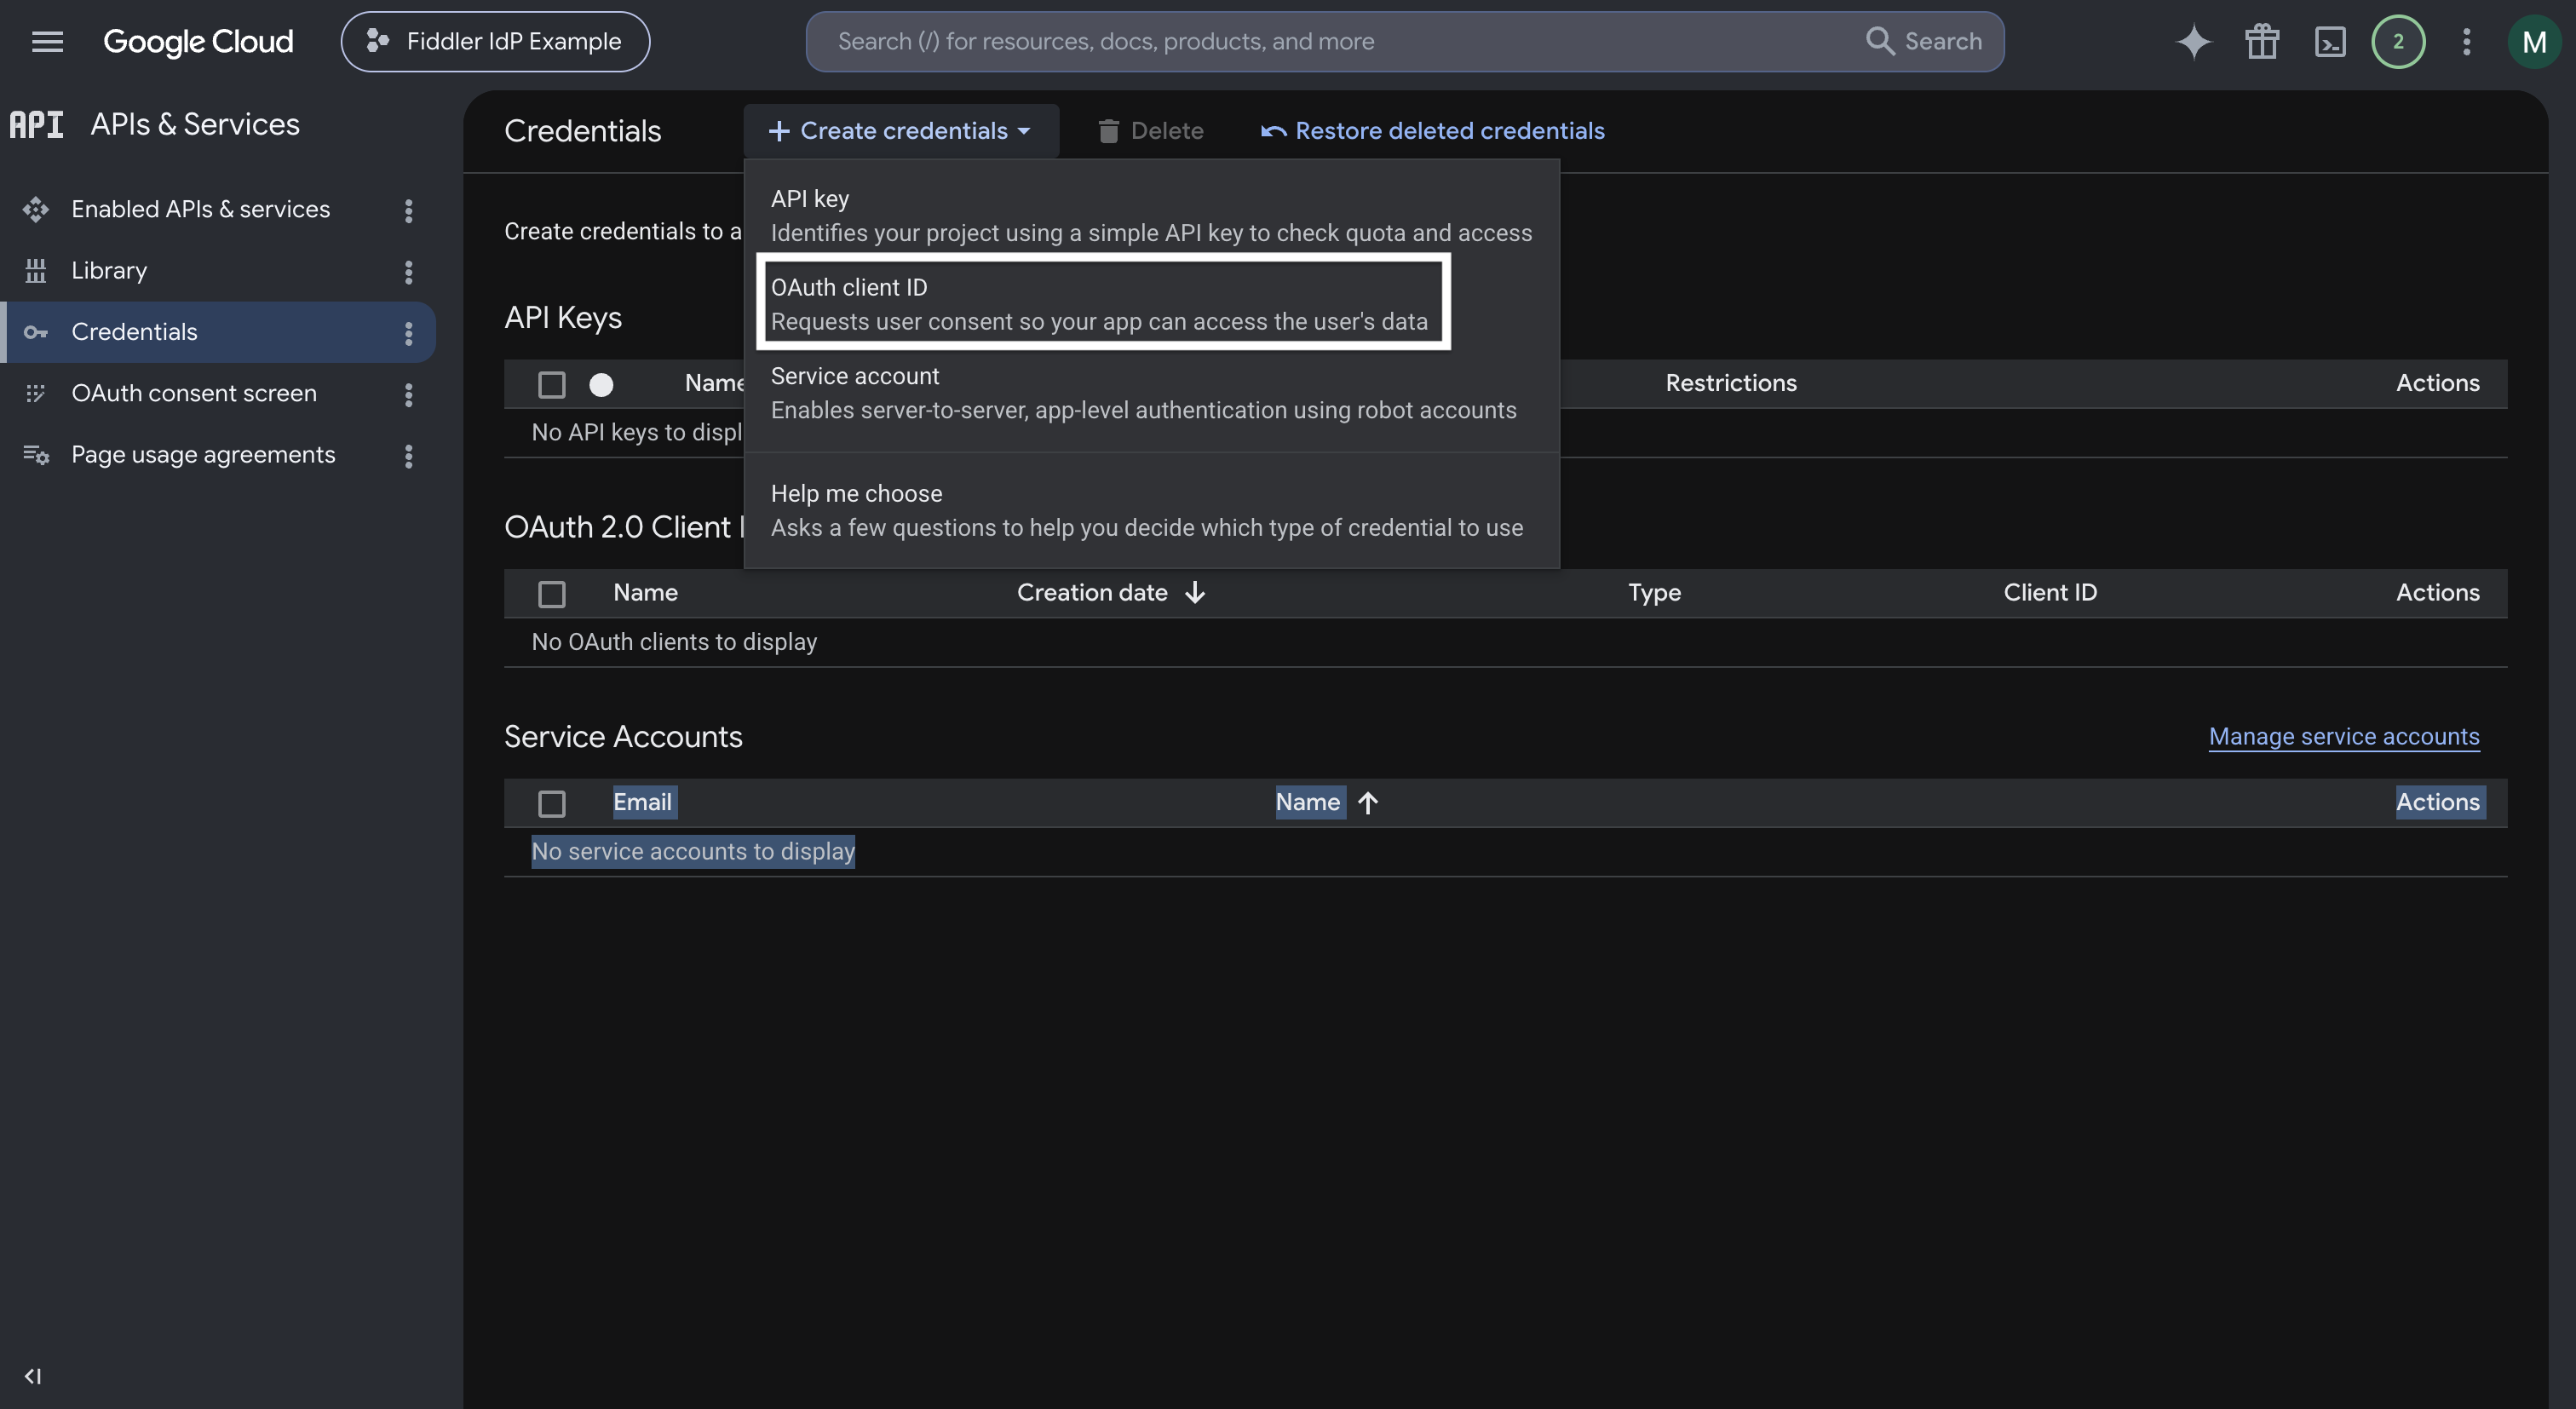Open more options for Enabled APIs & services

coord(408,210)
